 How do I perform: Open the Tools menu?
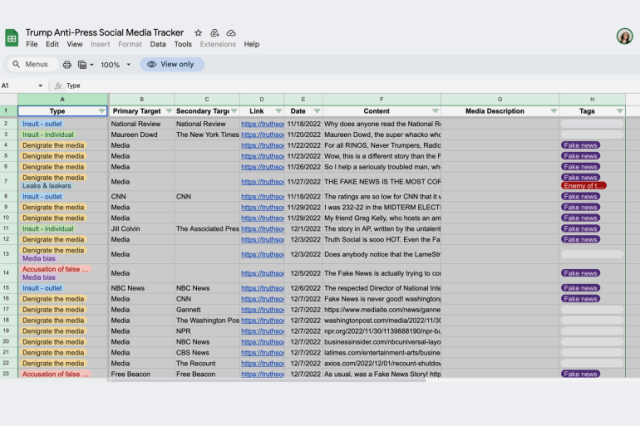(183, 45)
